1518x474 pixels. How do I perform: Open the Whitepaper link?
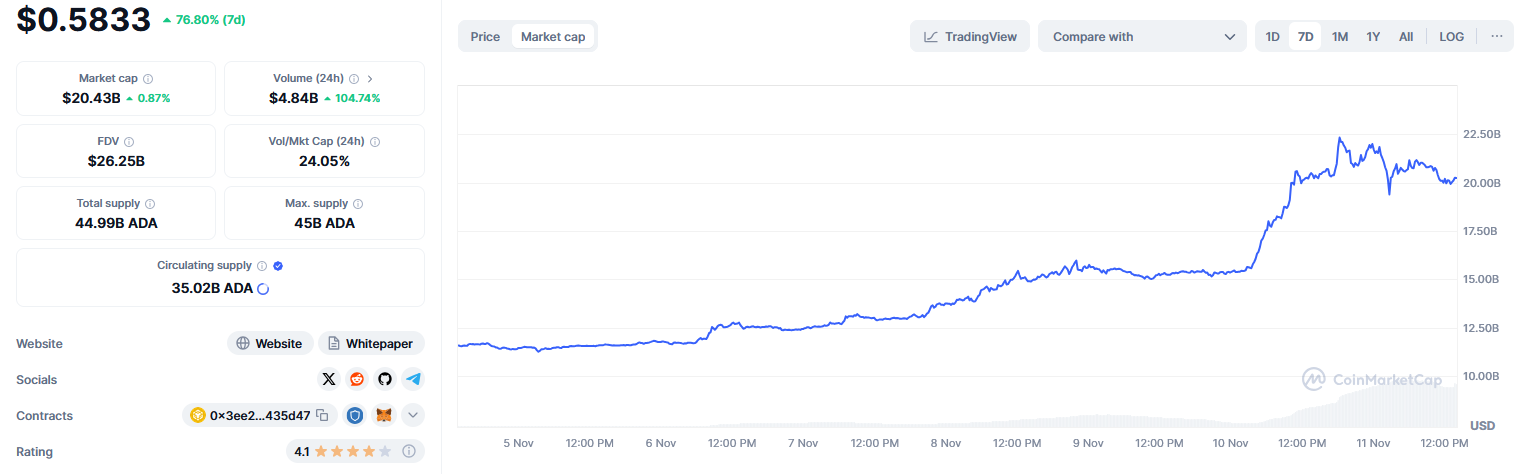click(x=371, y=343)
